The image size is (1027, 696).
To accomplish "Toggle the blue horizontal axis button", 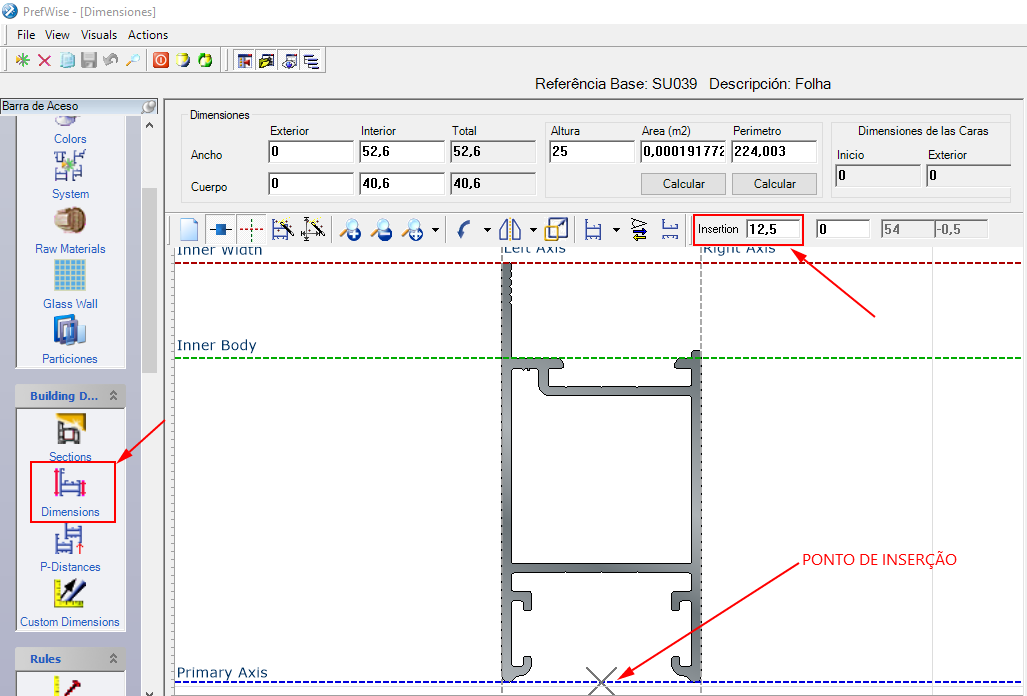I will (x=220, y=229).
